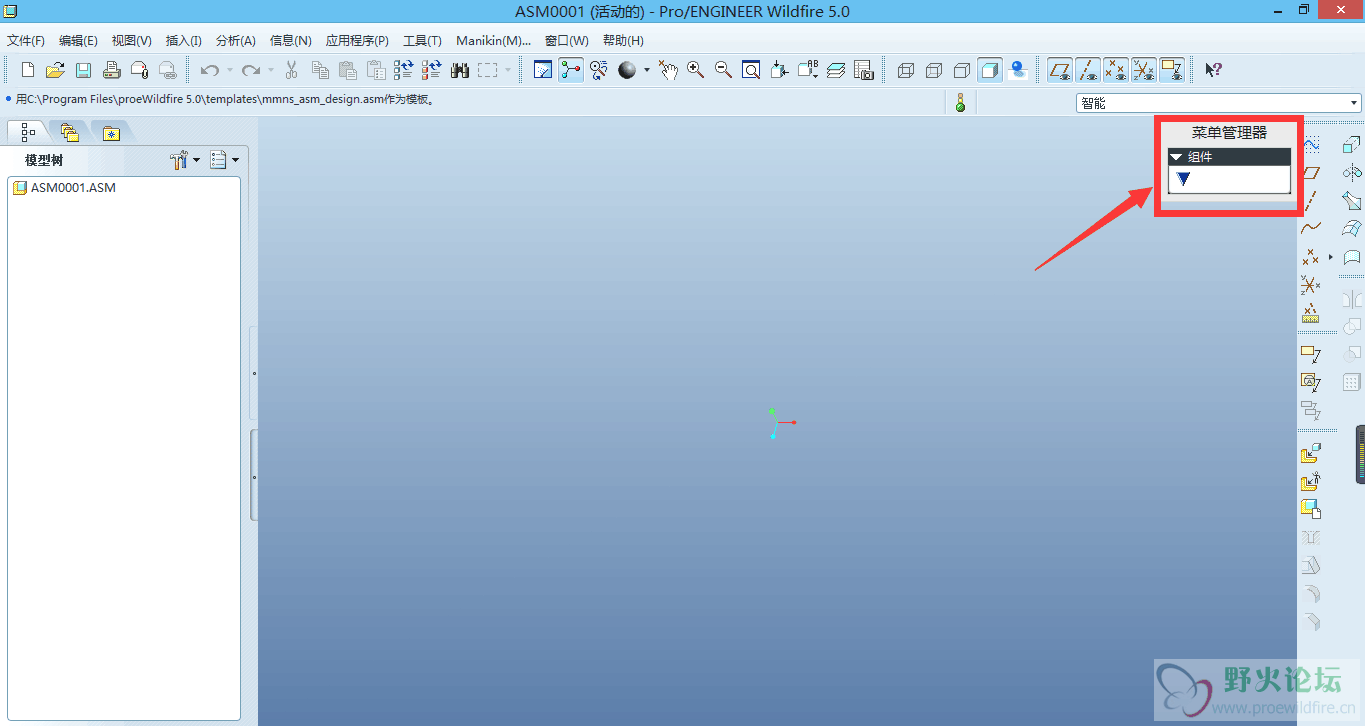Click the zoom out magnifier icon
This screenshot has height=726, width=1365.
point(723,70)
